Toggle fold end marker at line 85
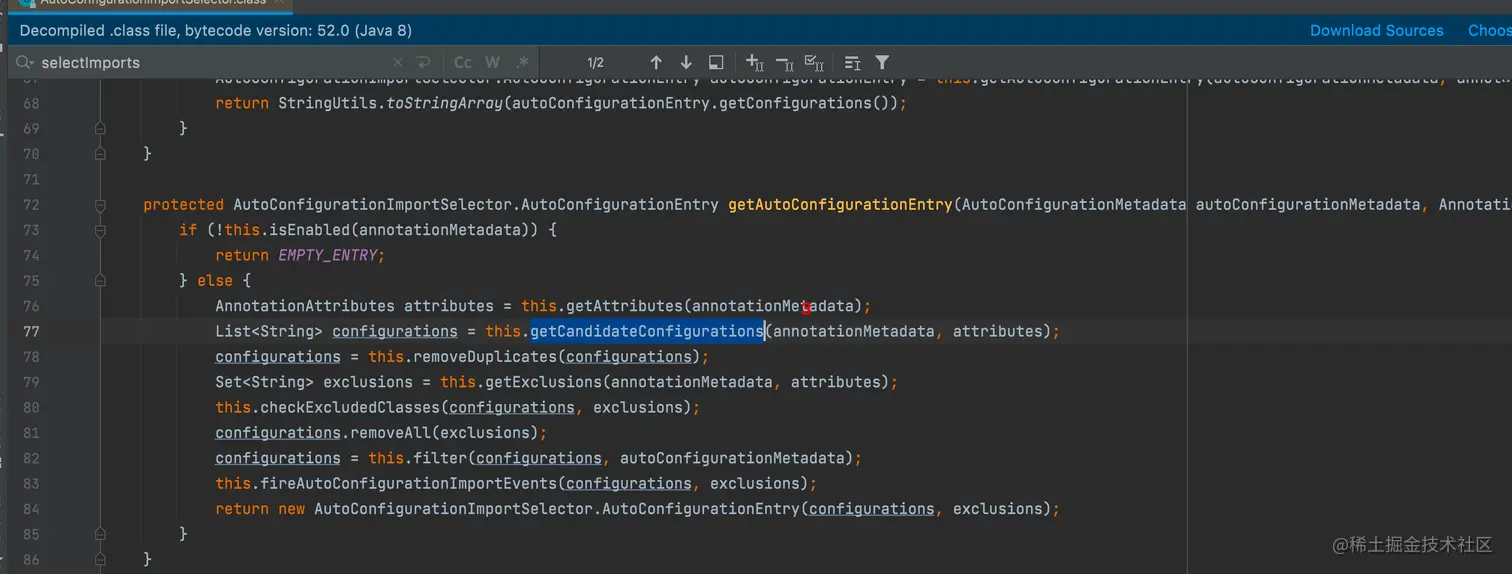The width and height of the screenshot is (1512, 574). click(100, 534)
